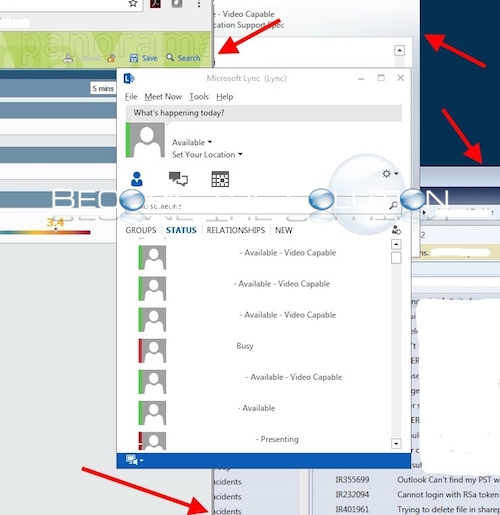Viewport: 500px width, 515px height.
Task: Expand the arrow beside the options gear
Action: pos(396,174)
